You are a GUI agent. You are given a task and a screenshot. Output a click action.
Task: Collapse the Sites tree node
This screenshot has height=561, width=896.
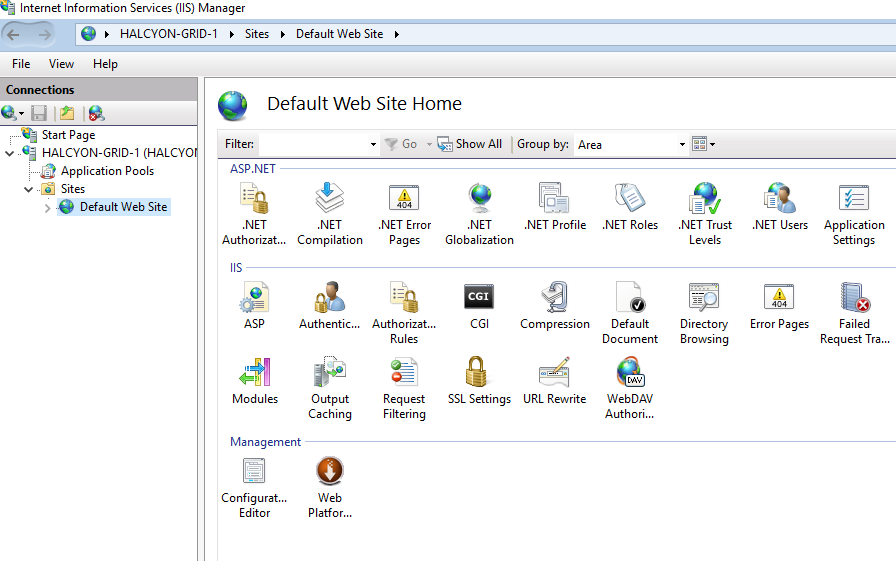(x=28, y=189)
